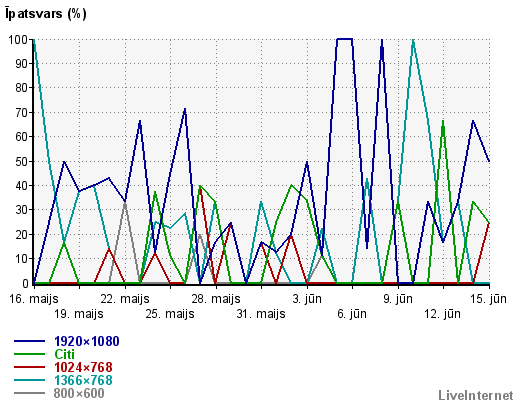Click the 6. jūn date label
520x405 pixels.
[x=352, y=314]
